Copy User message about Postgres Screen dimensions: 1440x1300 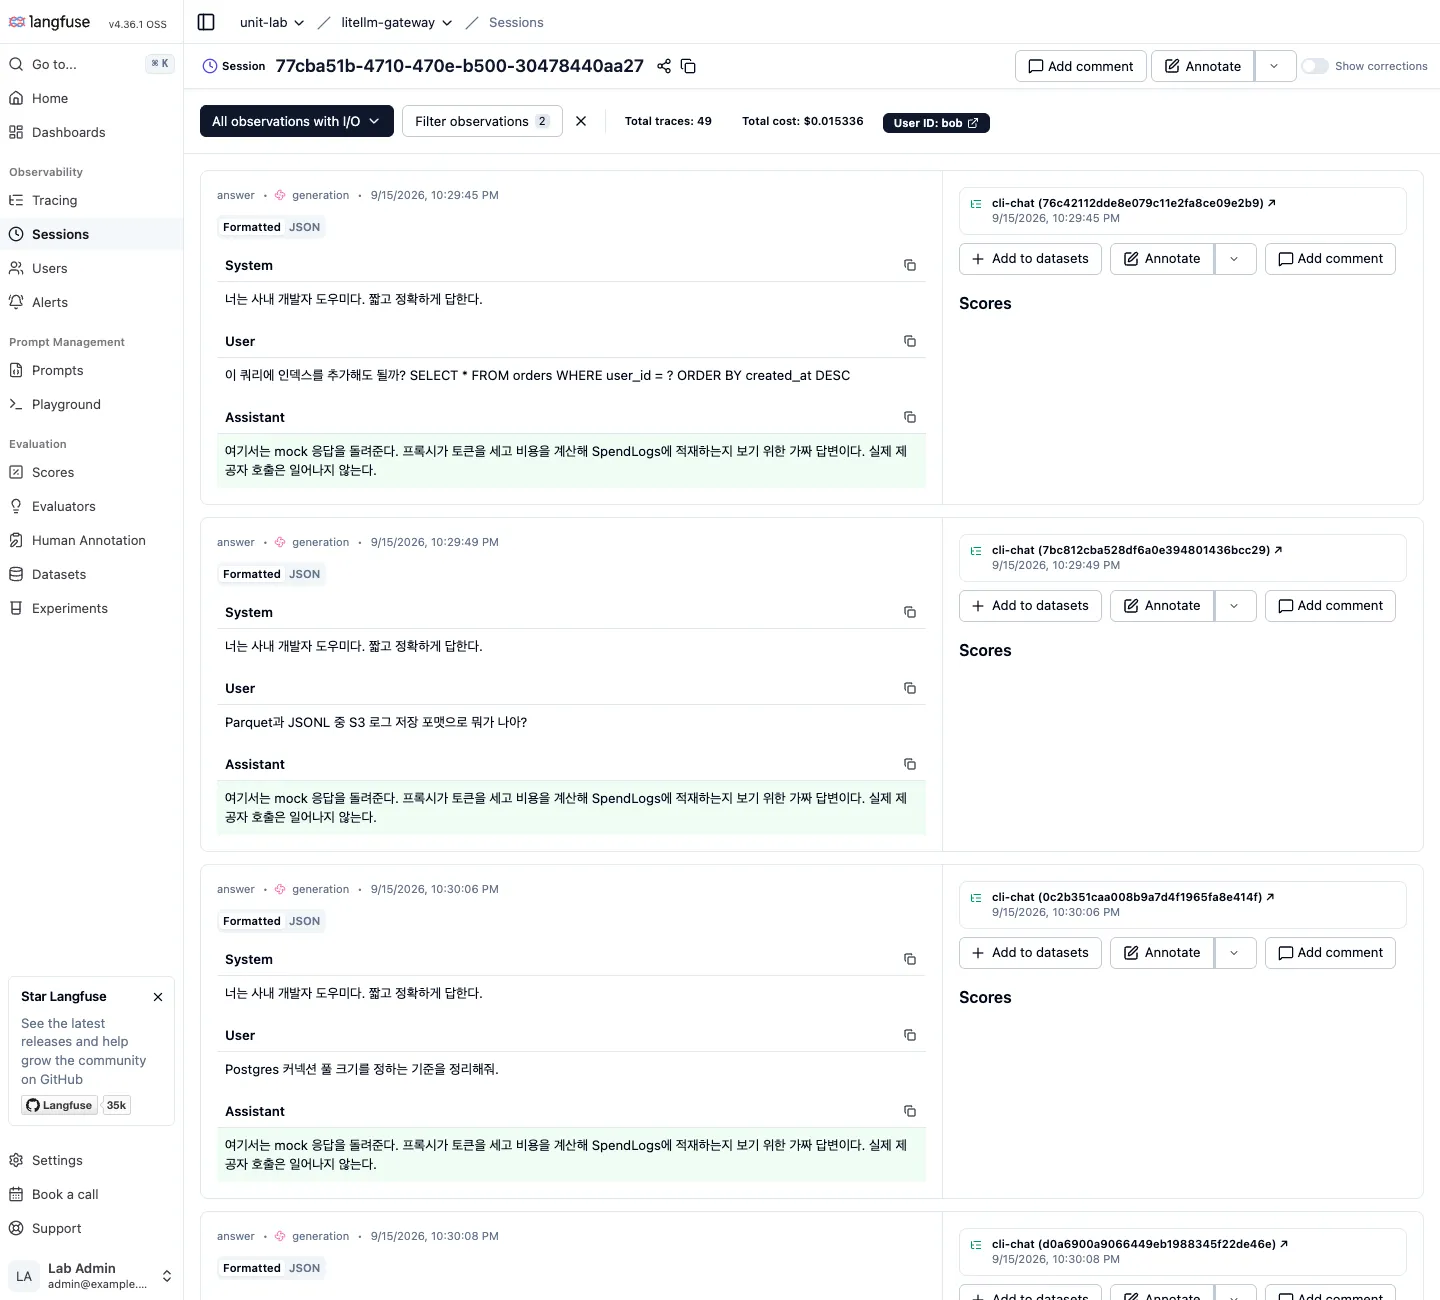coord(910,1035)
